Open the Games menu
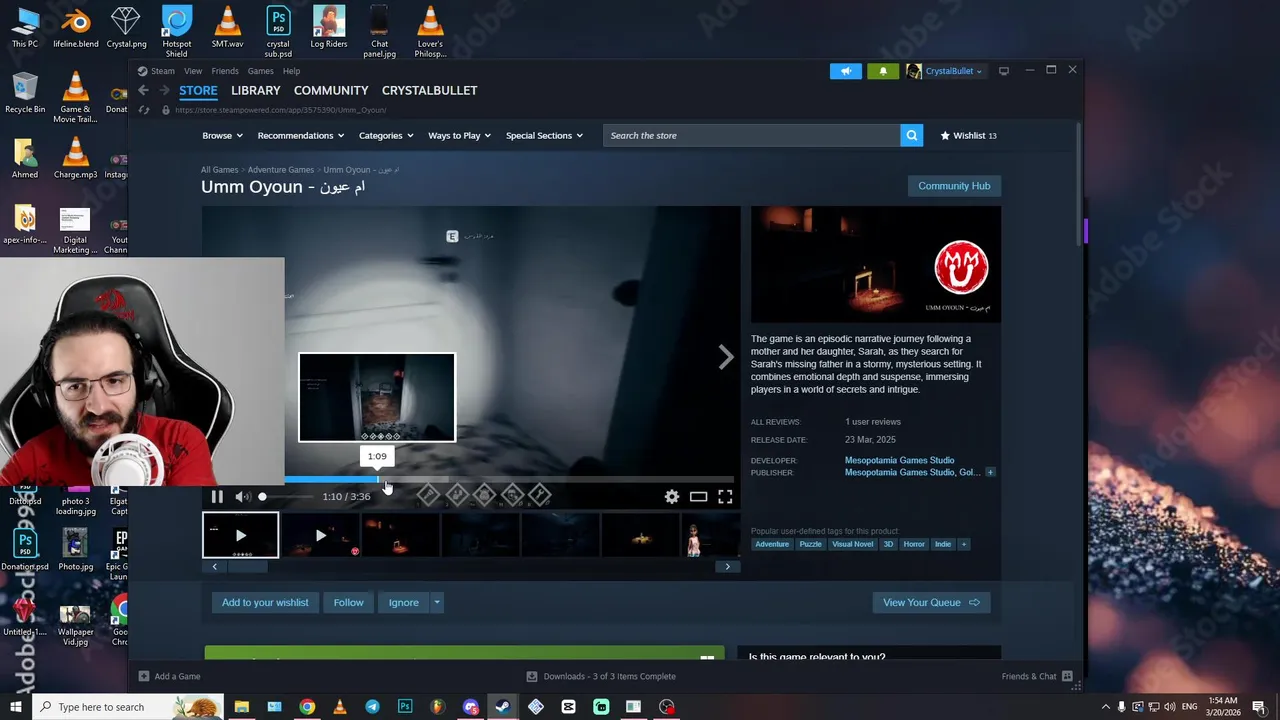 pos(260,71)
